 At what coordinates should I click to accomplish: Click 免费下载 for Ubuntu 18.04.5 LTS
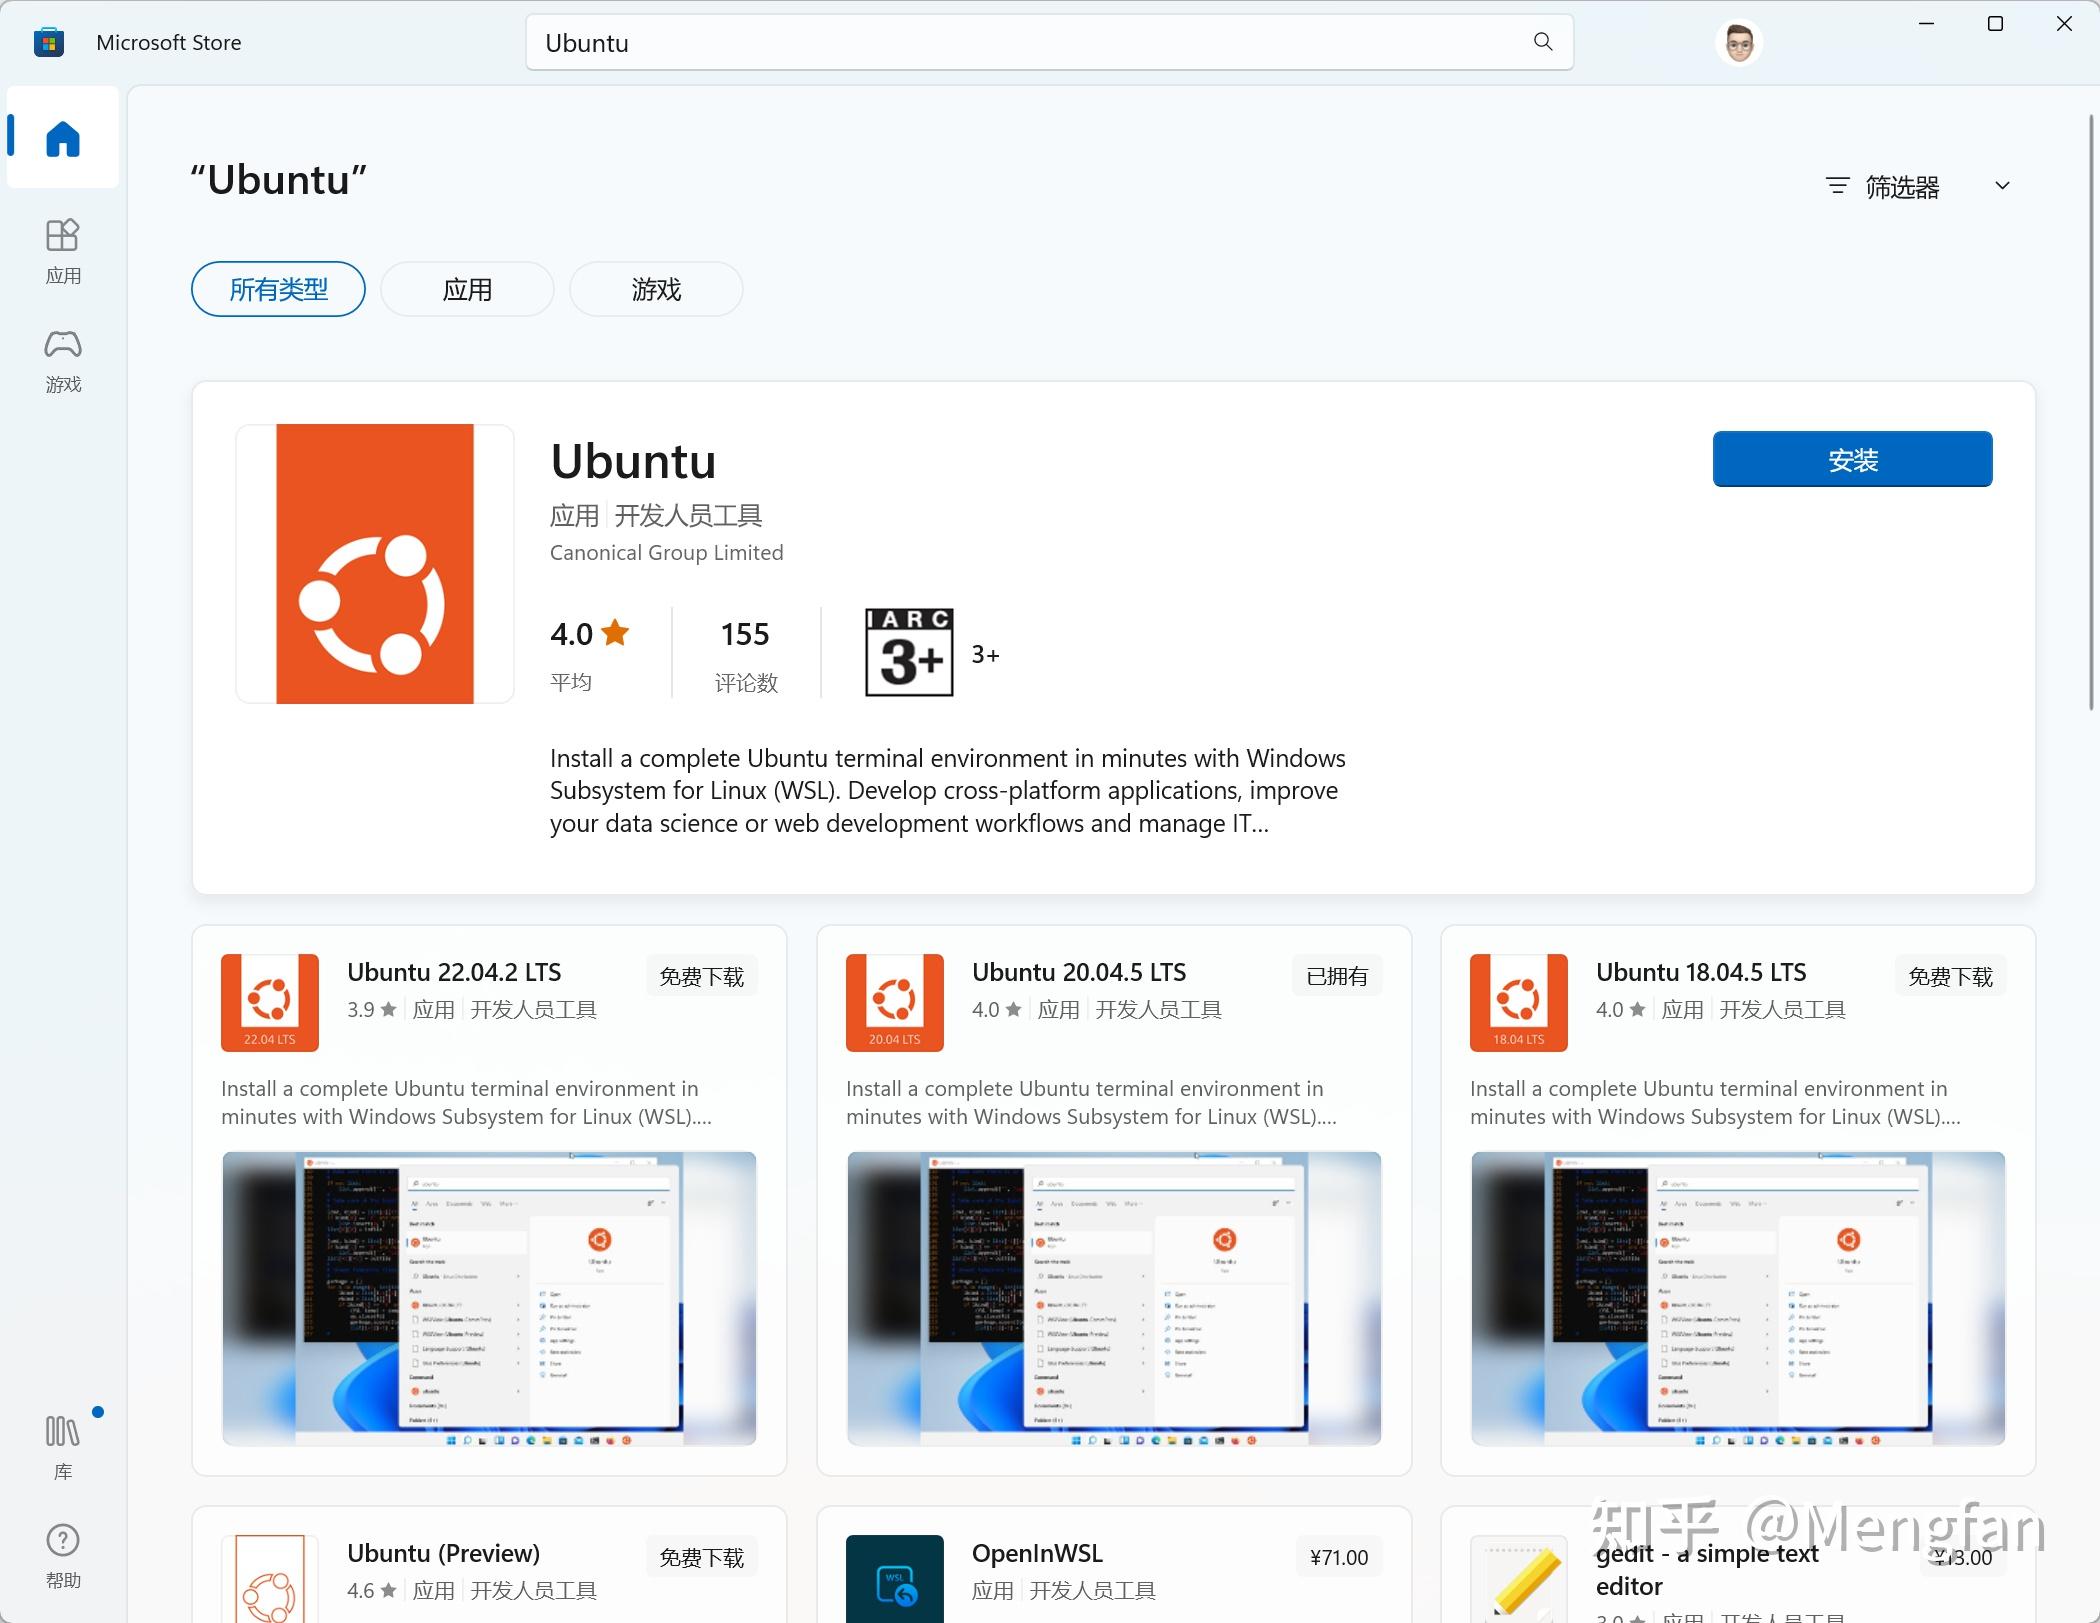click(x=1951, y=976)
